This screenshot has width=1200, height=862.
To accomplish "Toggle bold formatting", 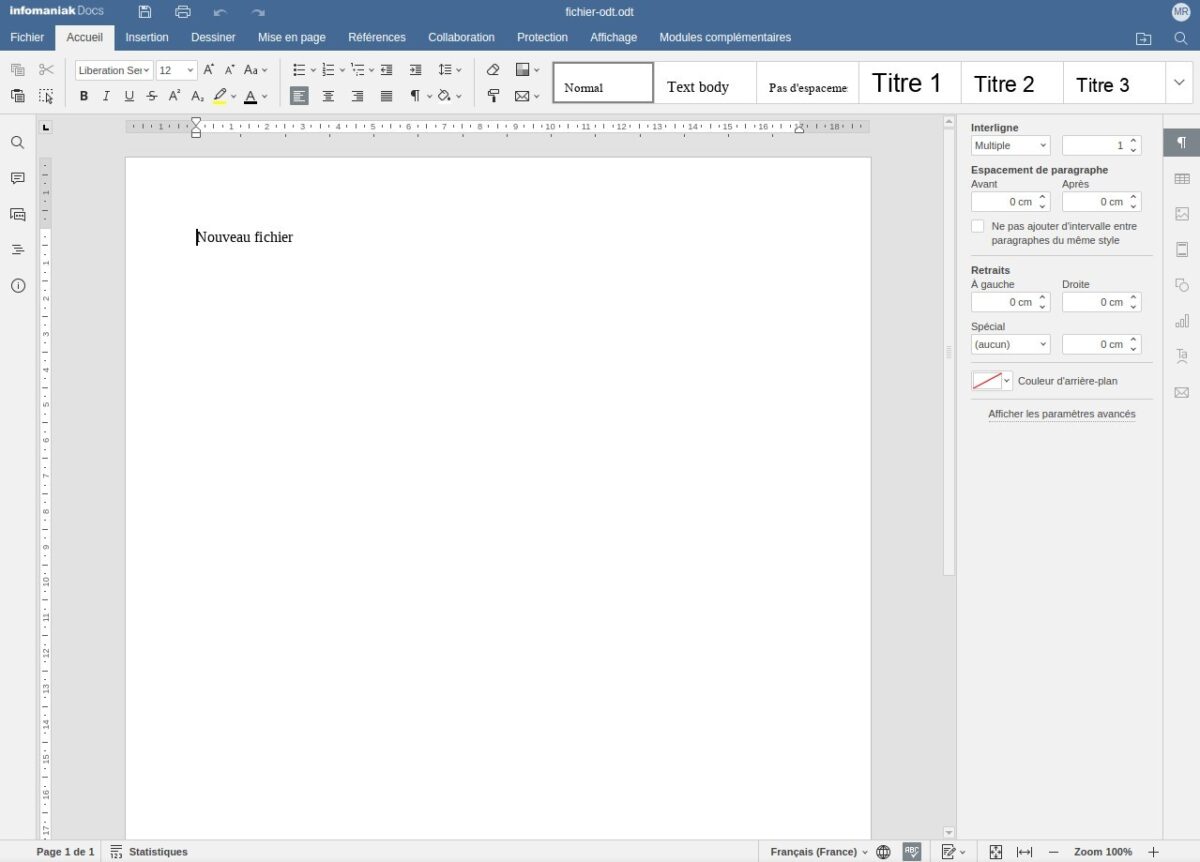I will click(83, 96).
